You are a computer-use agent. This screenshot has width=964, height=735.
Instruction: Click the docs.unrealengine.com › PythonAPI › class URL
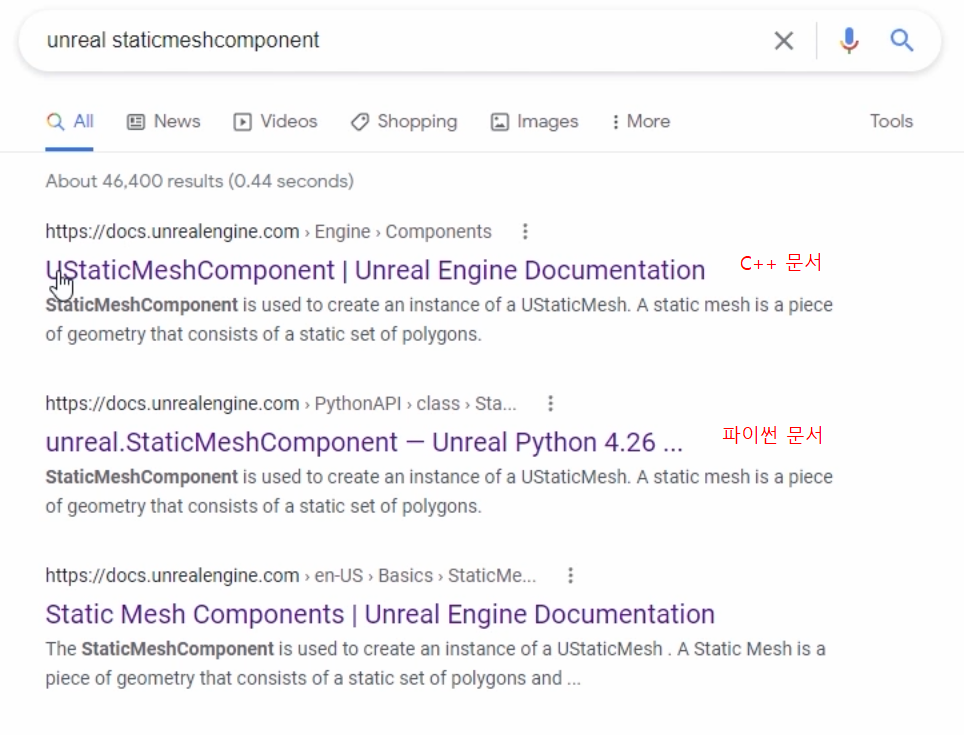click(x=281, y=404)
